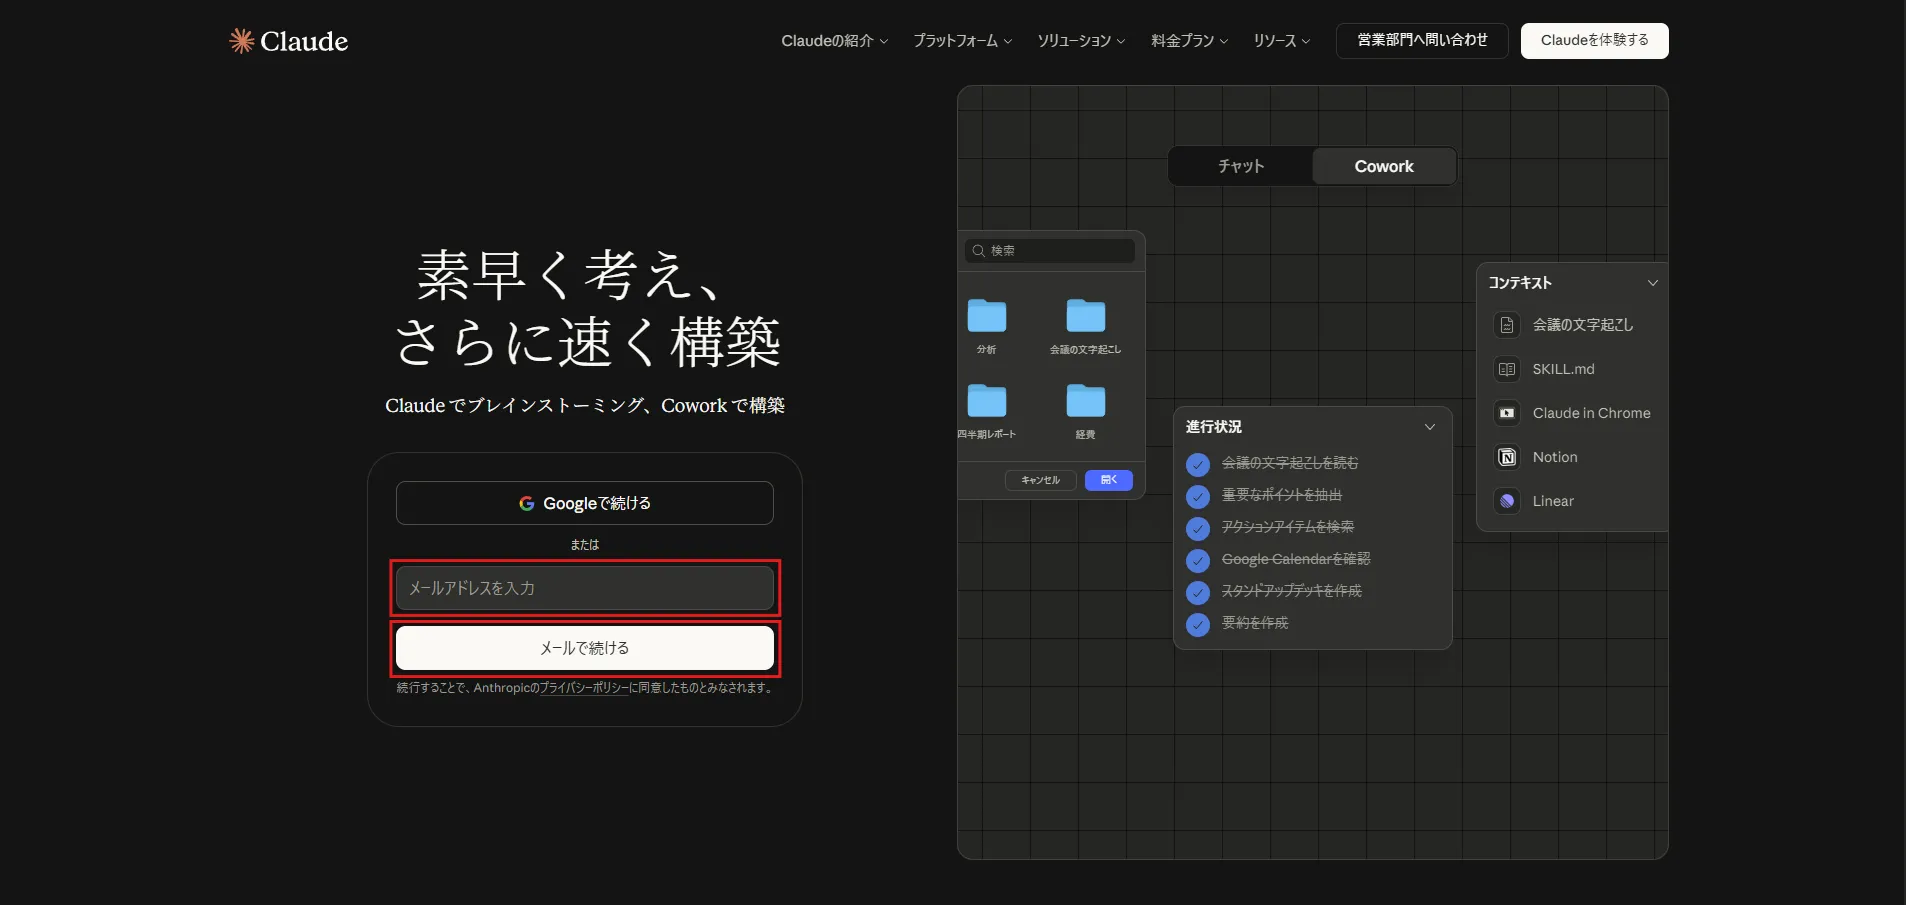
Task: Open the 分析 folder icon
Action: [987, 315]
